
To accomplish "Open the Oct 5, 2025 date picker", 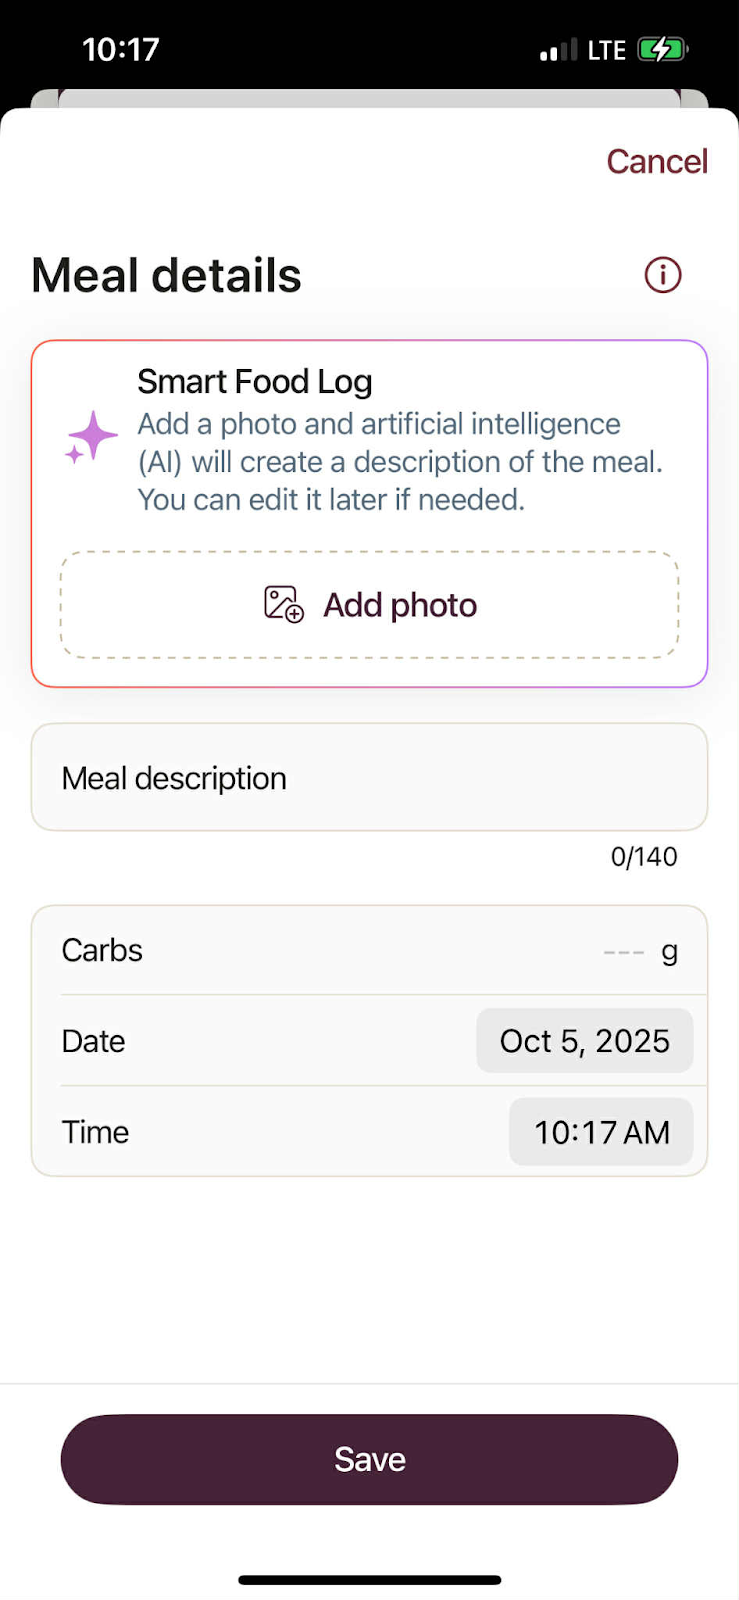I will 584,1041.
